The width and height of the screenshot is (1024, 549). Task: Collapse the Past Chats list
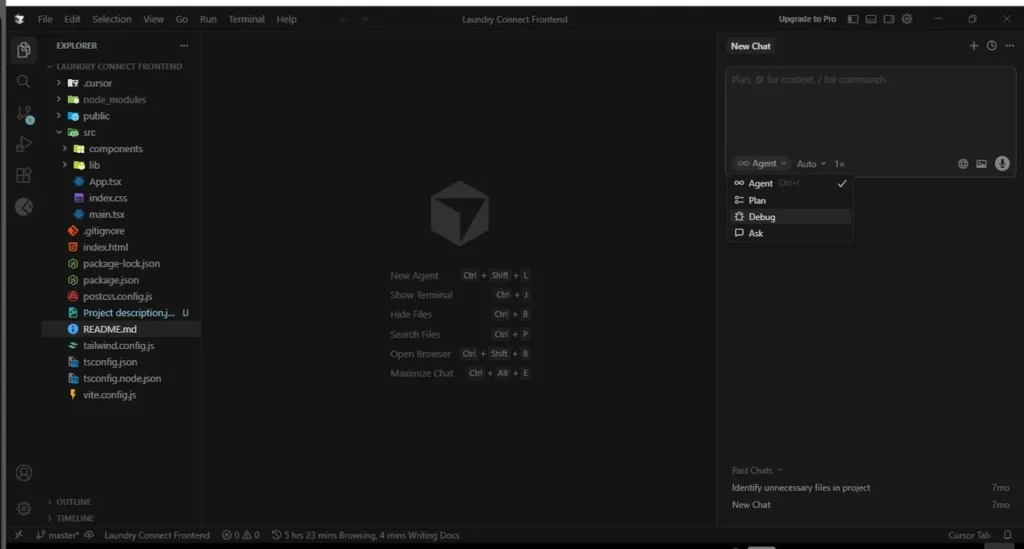757,470
